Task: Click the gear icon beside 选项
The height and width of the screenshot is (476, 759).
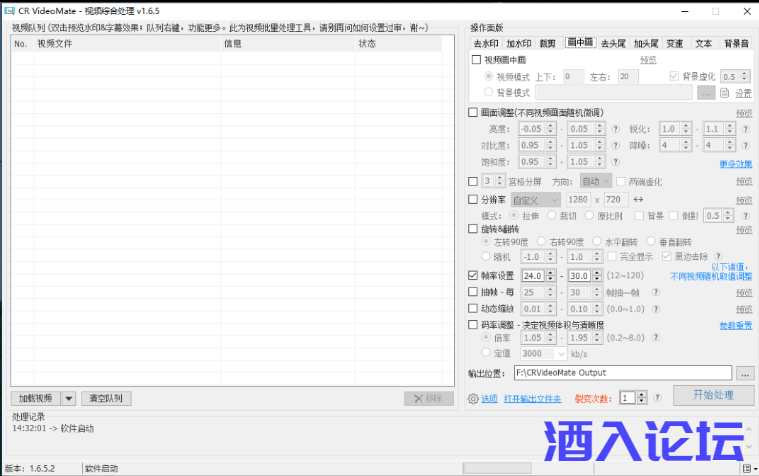Action: click(473, 398)
